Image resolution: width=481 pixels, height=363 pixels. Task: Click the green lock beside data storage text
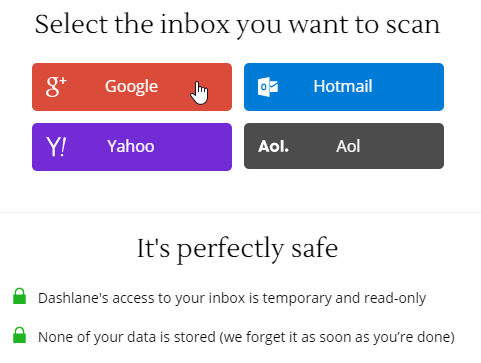coord(19,335)
